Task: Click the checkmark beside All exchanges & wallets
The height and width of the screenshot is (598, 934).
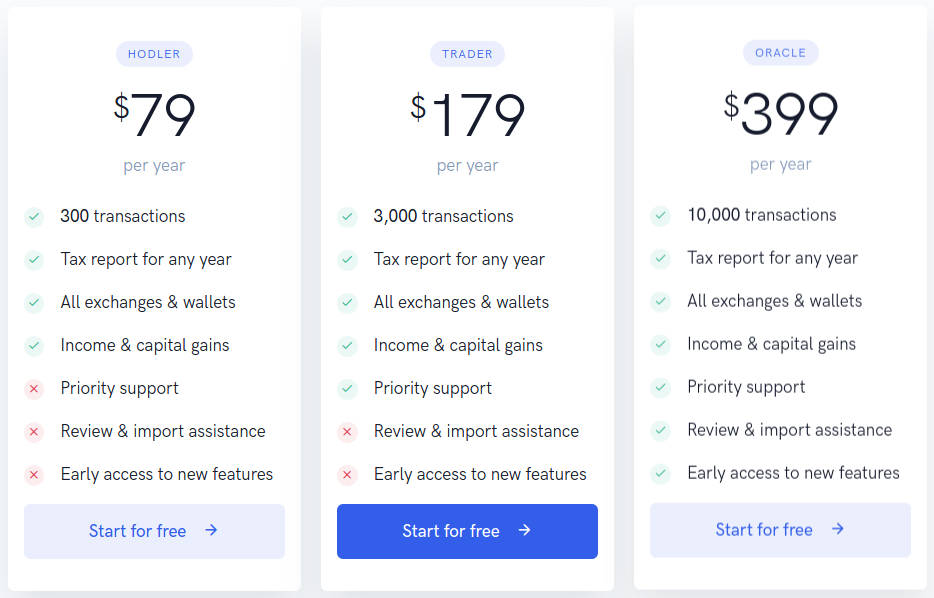Action: tap(33, 302)
